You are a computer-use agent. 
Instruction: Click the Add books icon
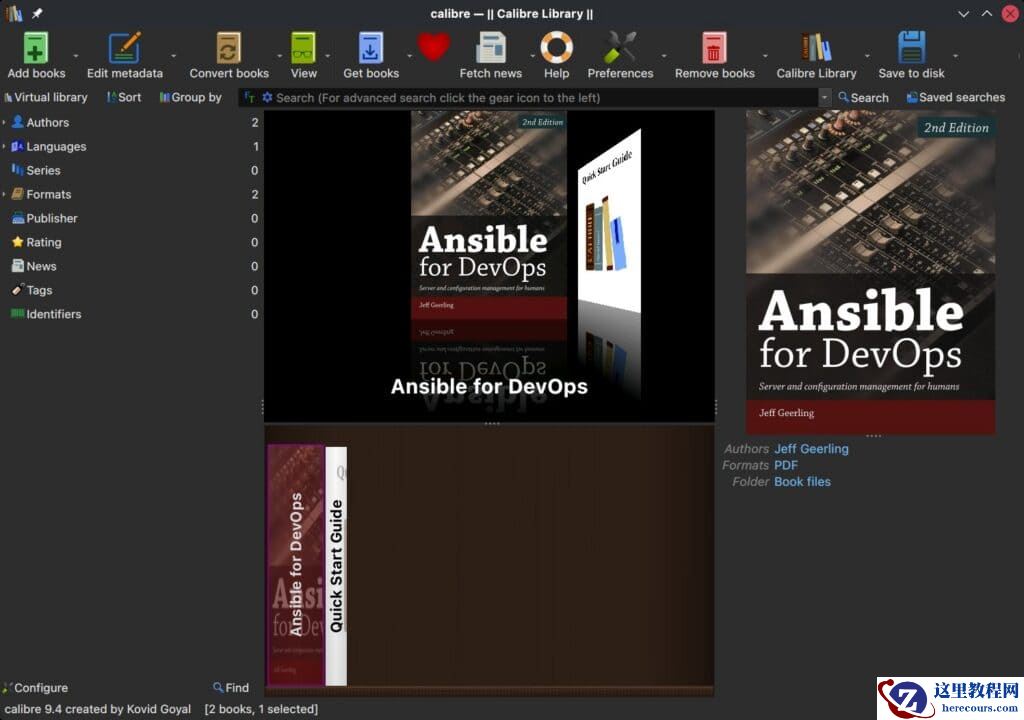coord(36,47)
